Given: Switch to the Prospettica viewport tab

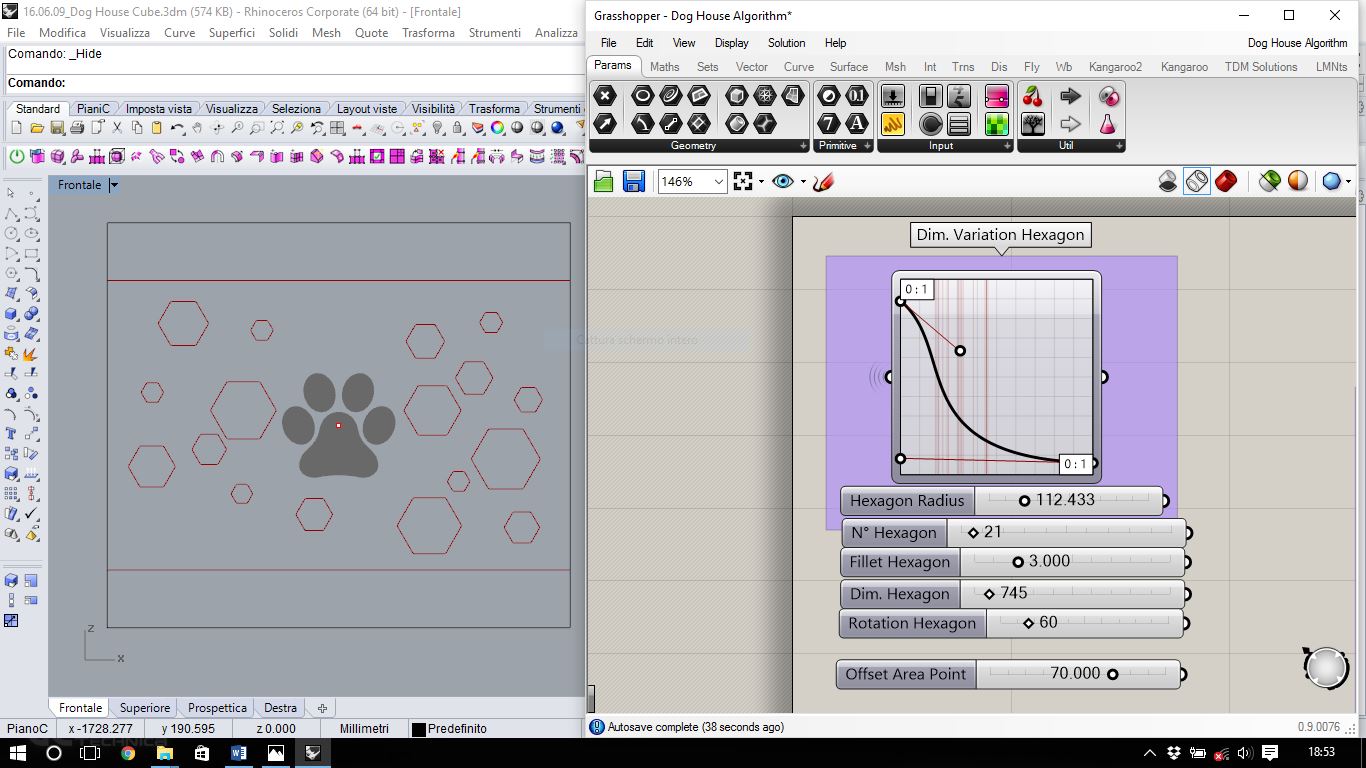Looking at the screenshot, I should 217,708.
